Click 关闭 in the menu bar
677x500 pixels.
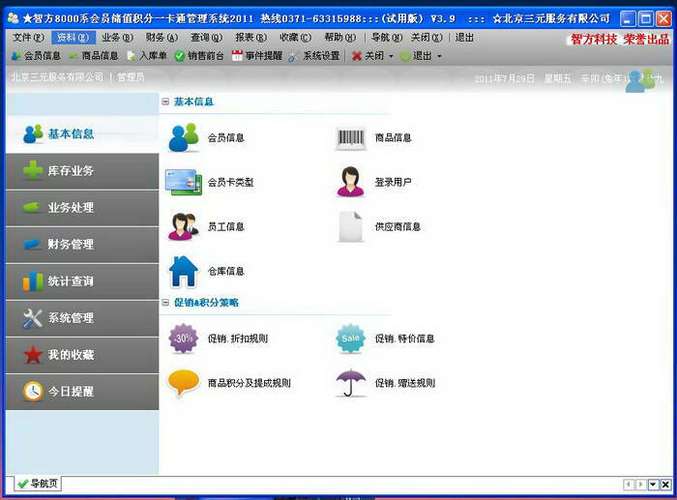click(x=427, y=38)
